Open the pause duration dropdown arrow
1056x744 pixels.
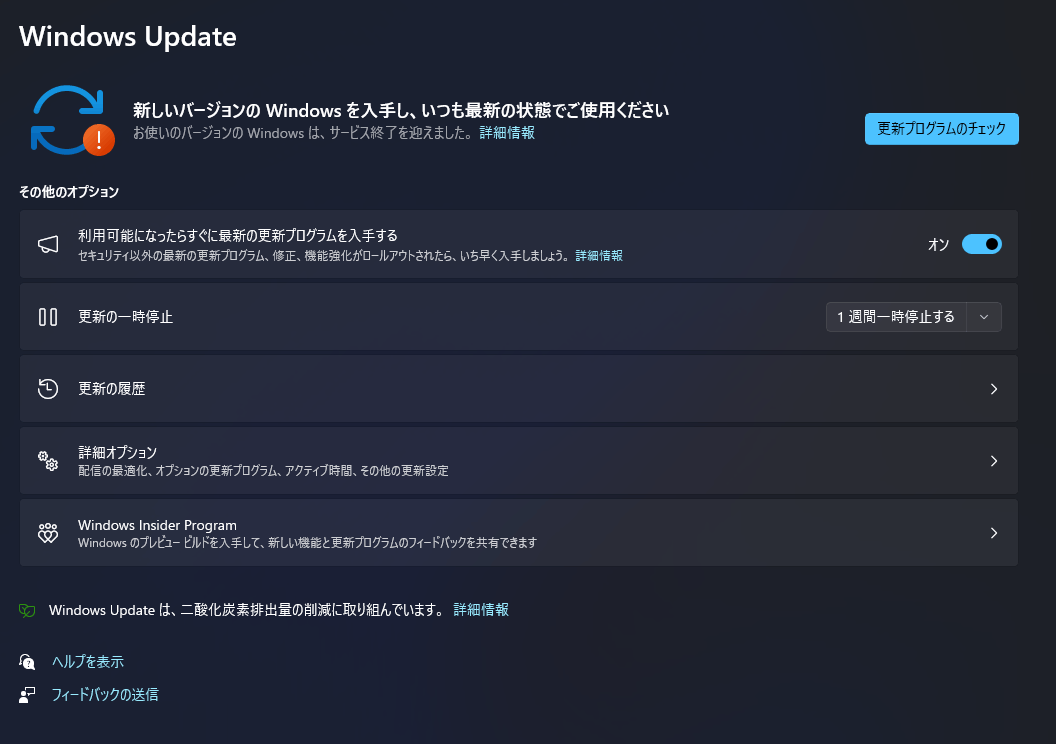point(984,317)
